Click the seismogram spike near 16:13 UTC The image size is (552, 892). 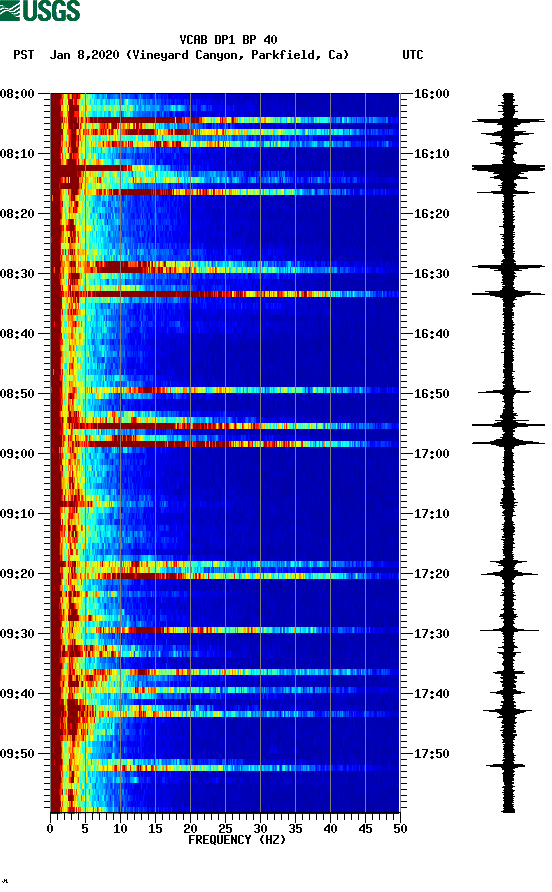[508, 168]
